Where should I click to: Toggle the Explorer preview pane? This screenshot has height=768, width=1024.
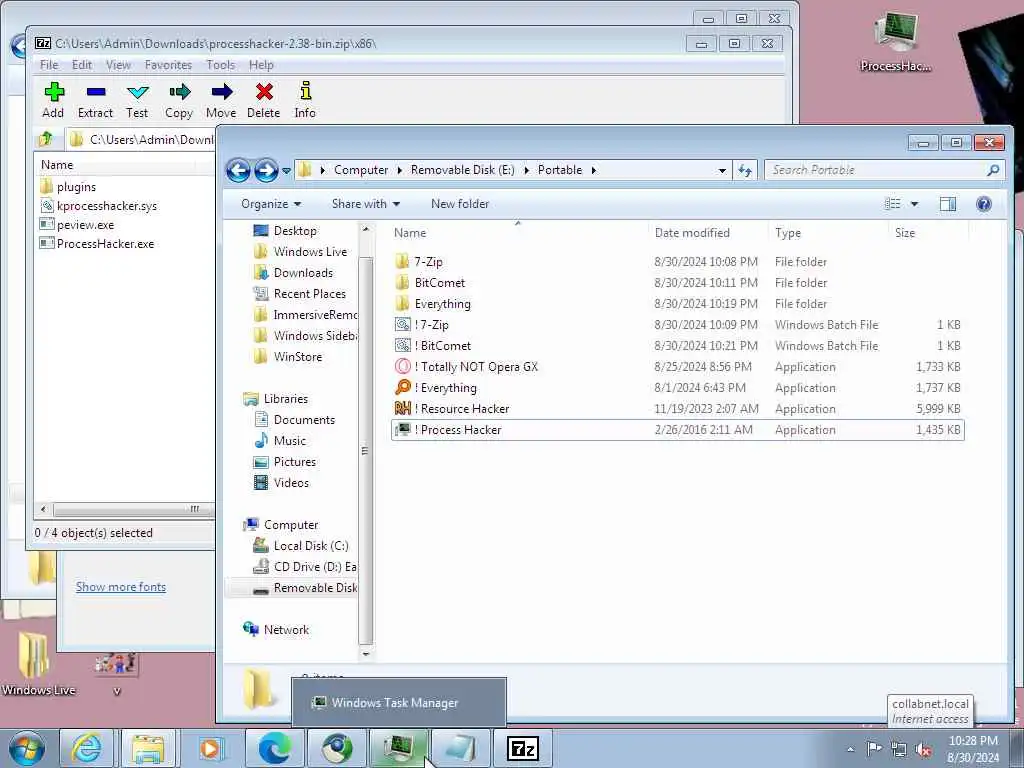click(x=948, y=204)
